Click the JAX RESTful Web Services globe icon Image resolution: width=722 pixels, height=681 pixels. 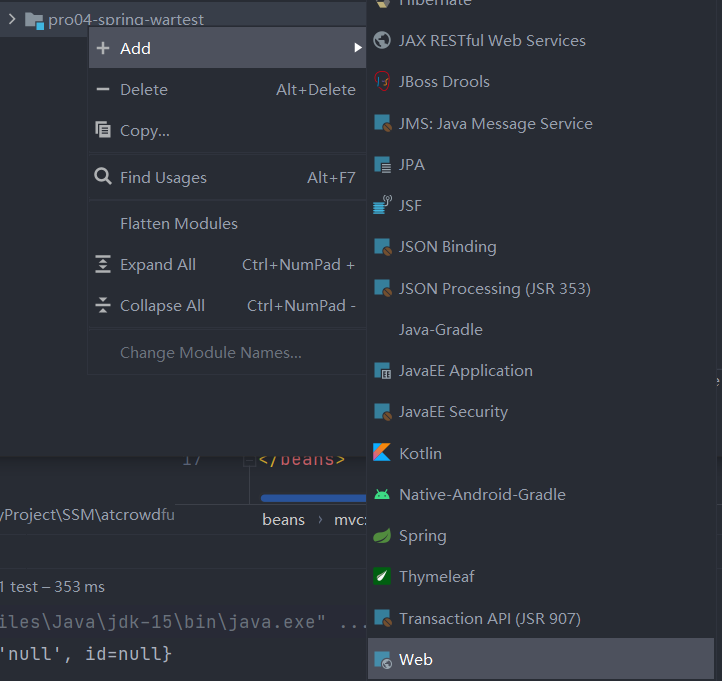[x=382, y=40]
